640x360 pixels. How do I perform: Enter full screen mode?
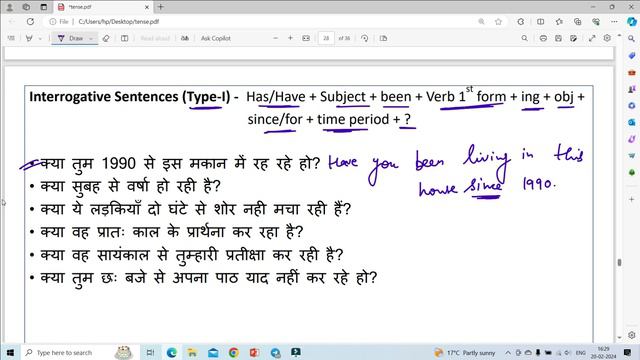pos(592,38)
